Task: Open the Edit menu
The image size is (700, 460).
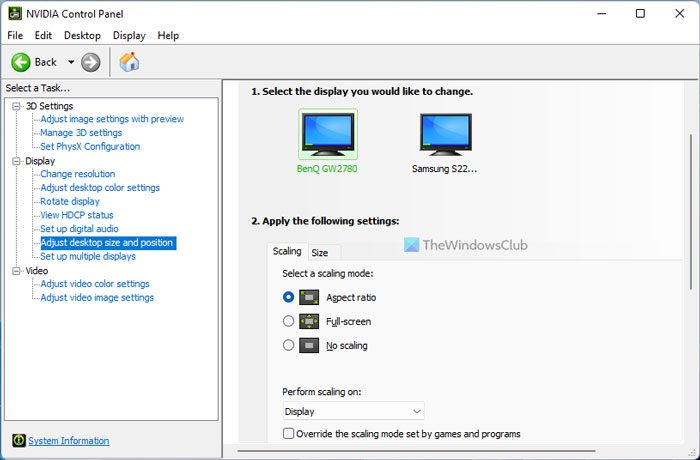Action: click(x=43, y=36)
